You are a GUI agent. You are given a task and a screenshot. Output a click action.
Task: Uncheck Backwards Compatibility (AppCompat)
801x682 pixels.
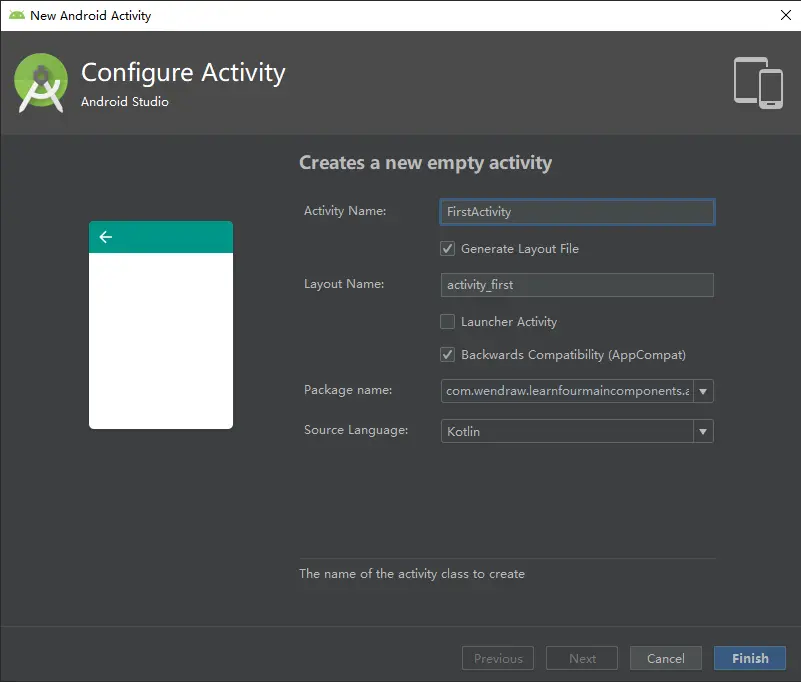[447, 354]
